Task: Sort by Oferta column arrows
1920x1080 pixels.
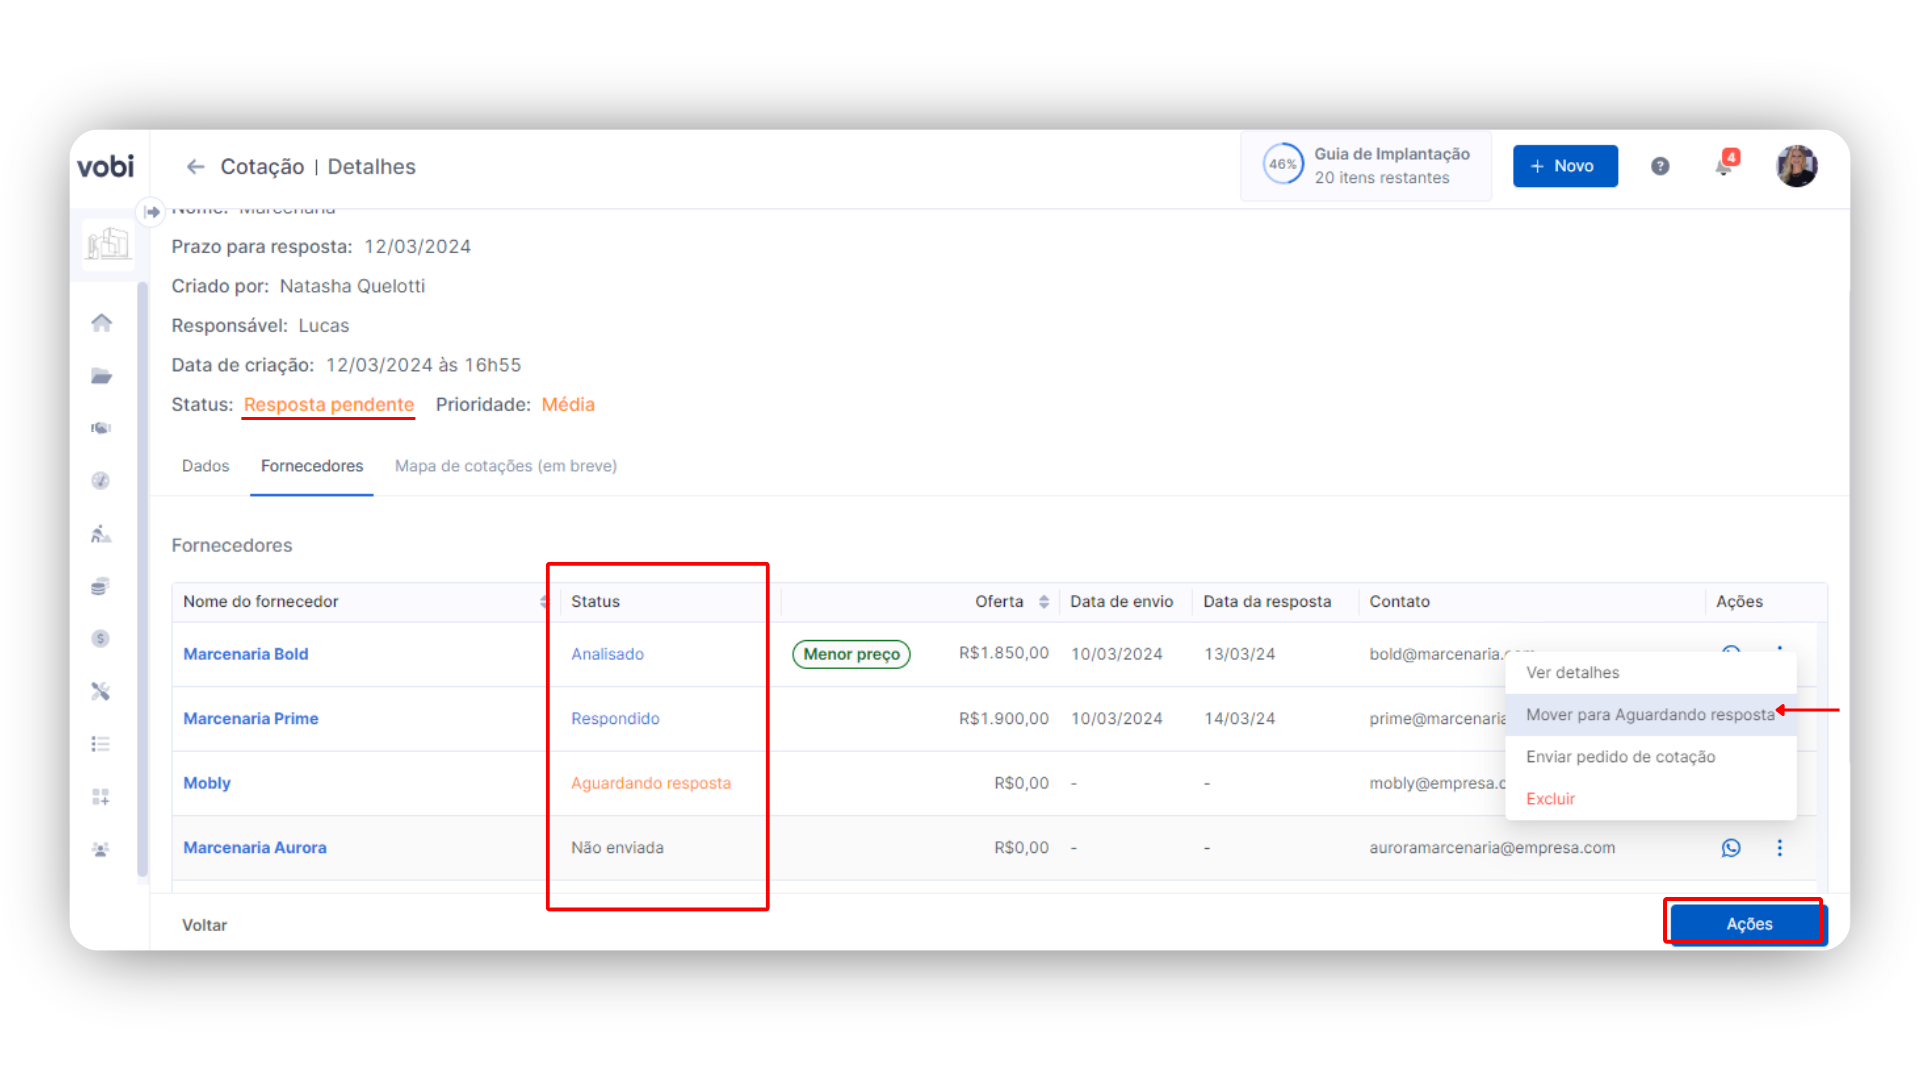Action: [1043, 602]
